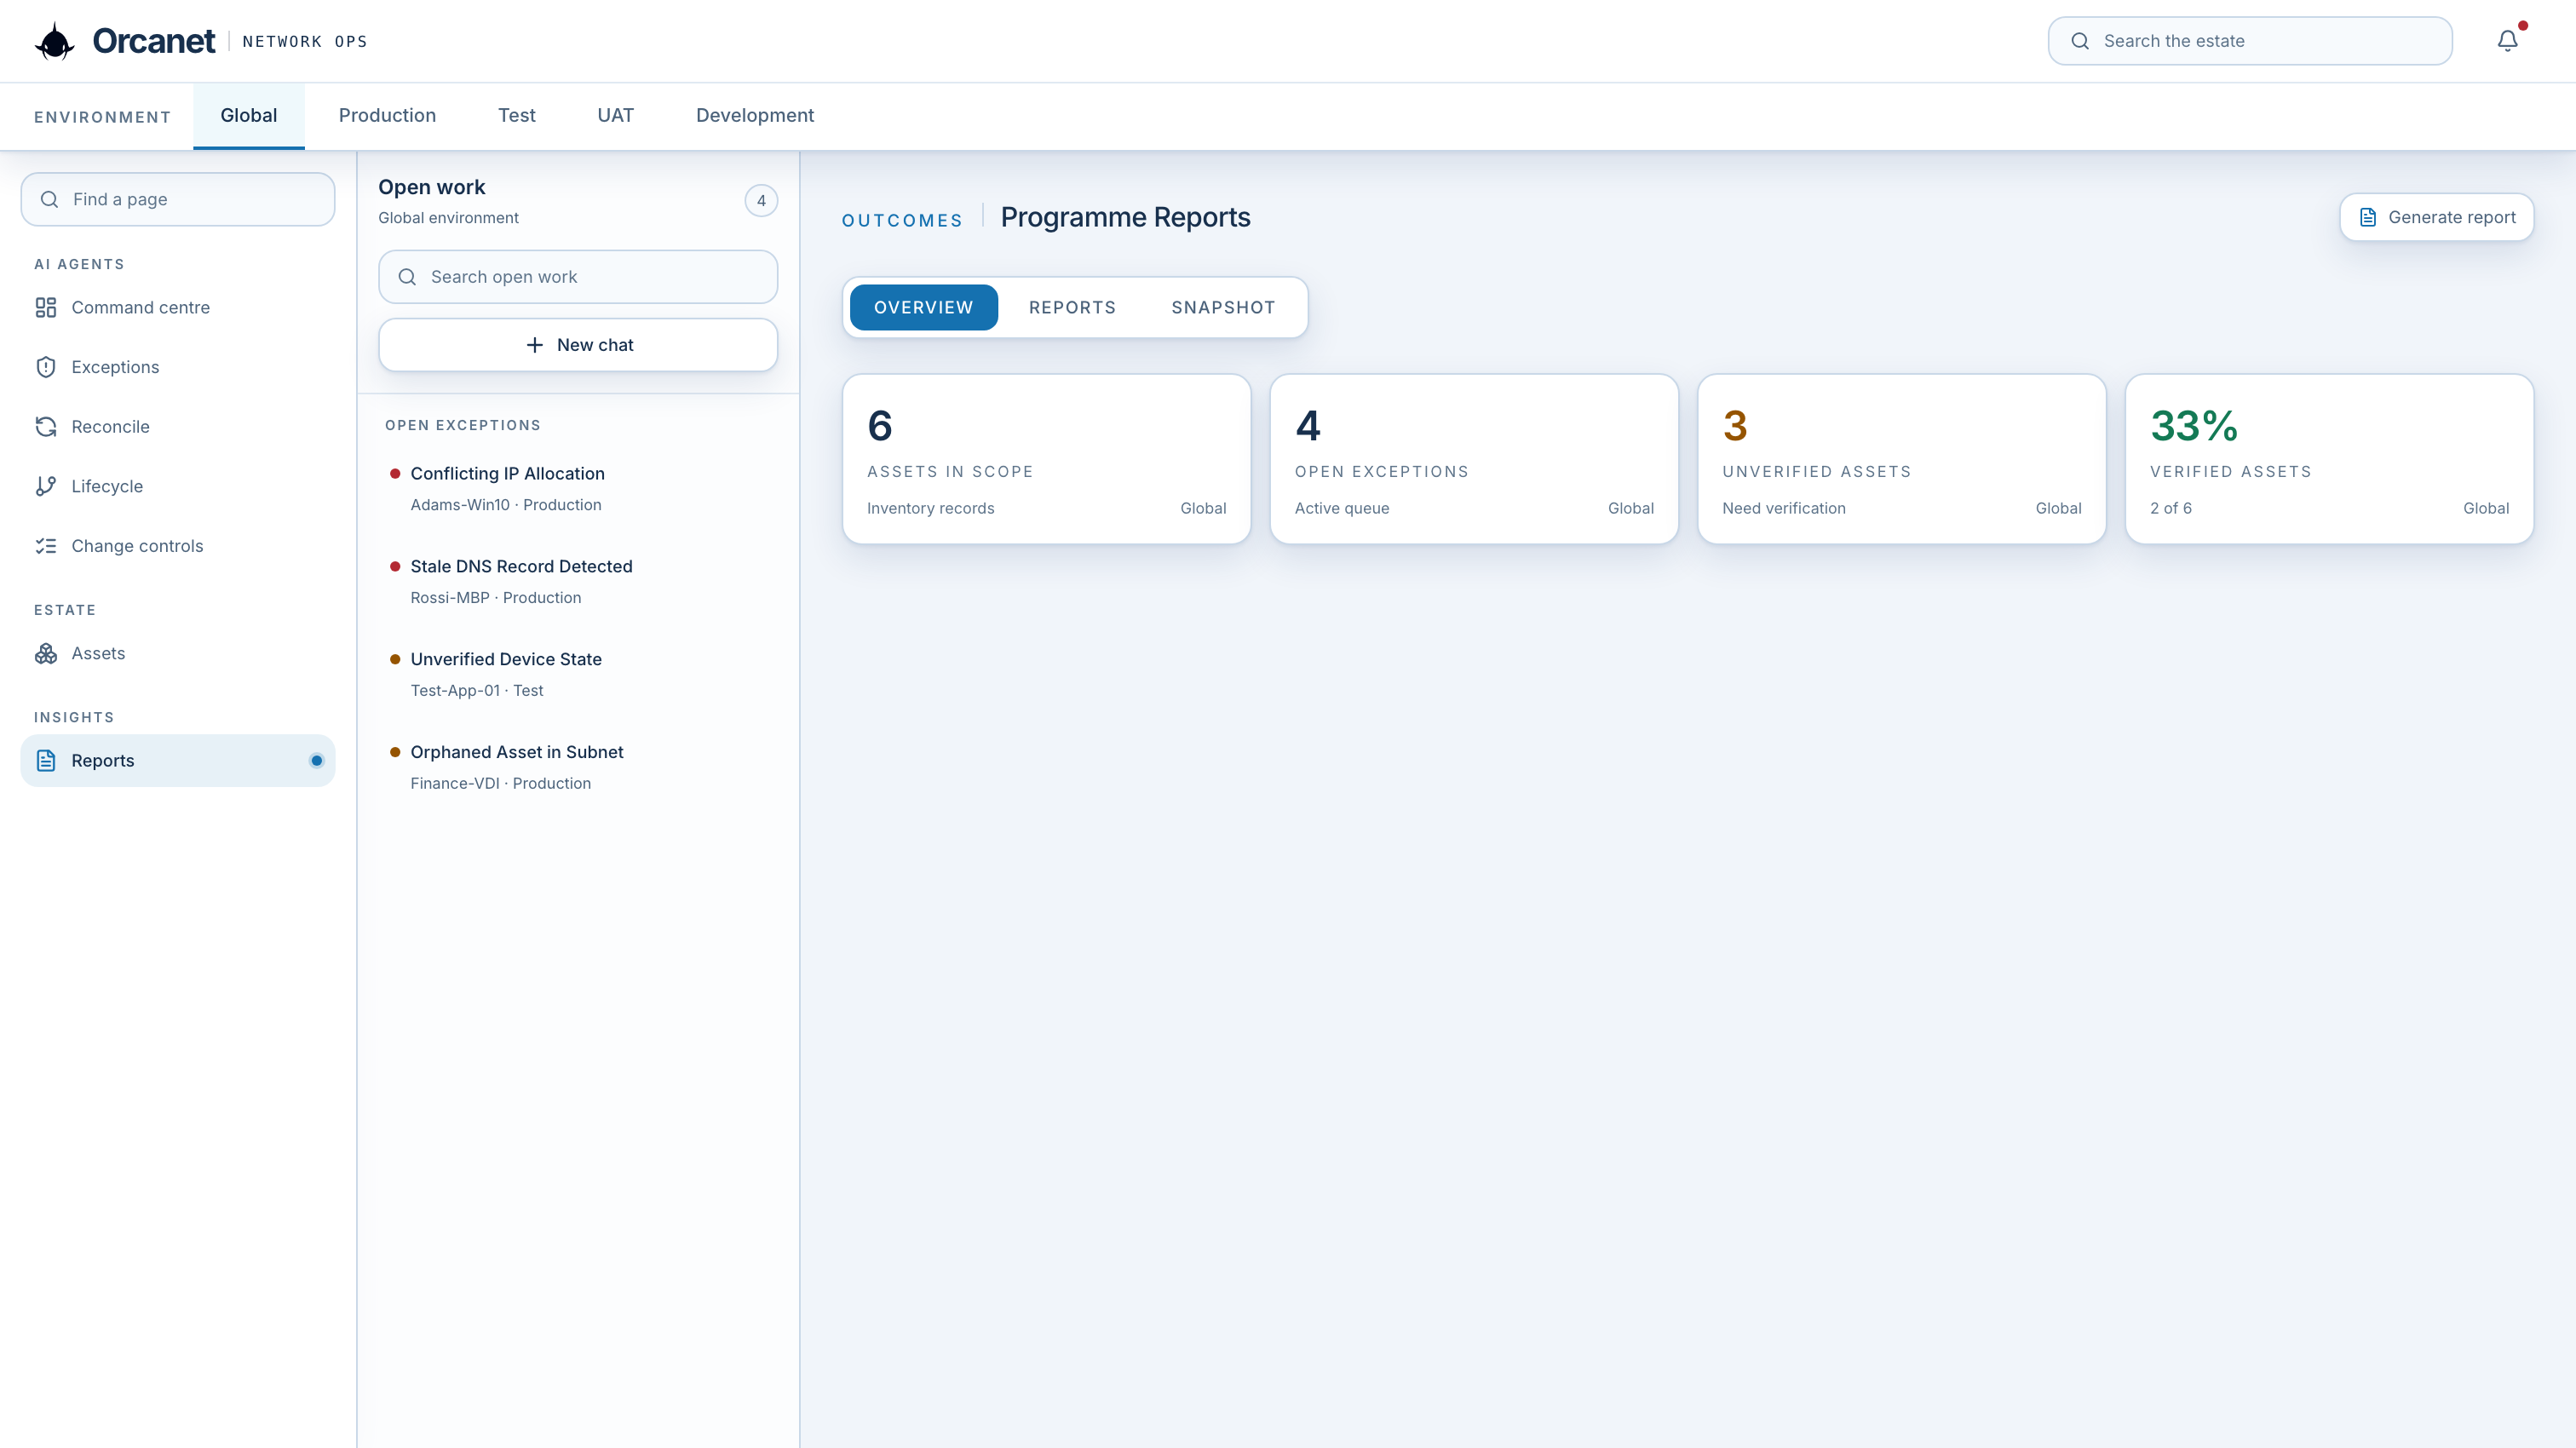Go to the Reconcile page
2576x1448 pixels.
[x=178, y=427]
